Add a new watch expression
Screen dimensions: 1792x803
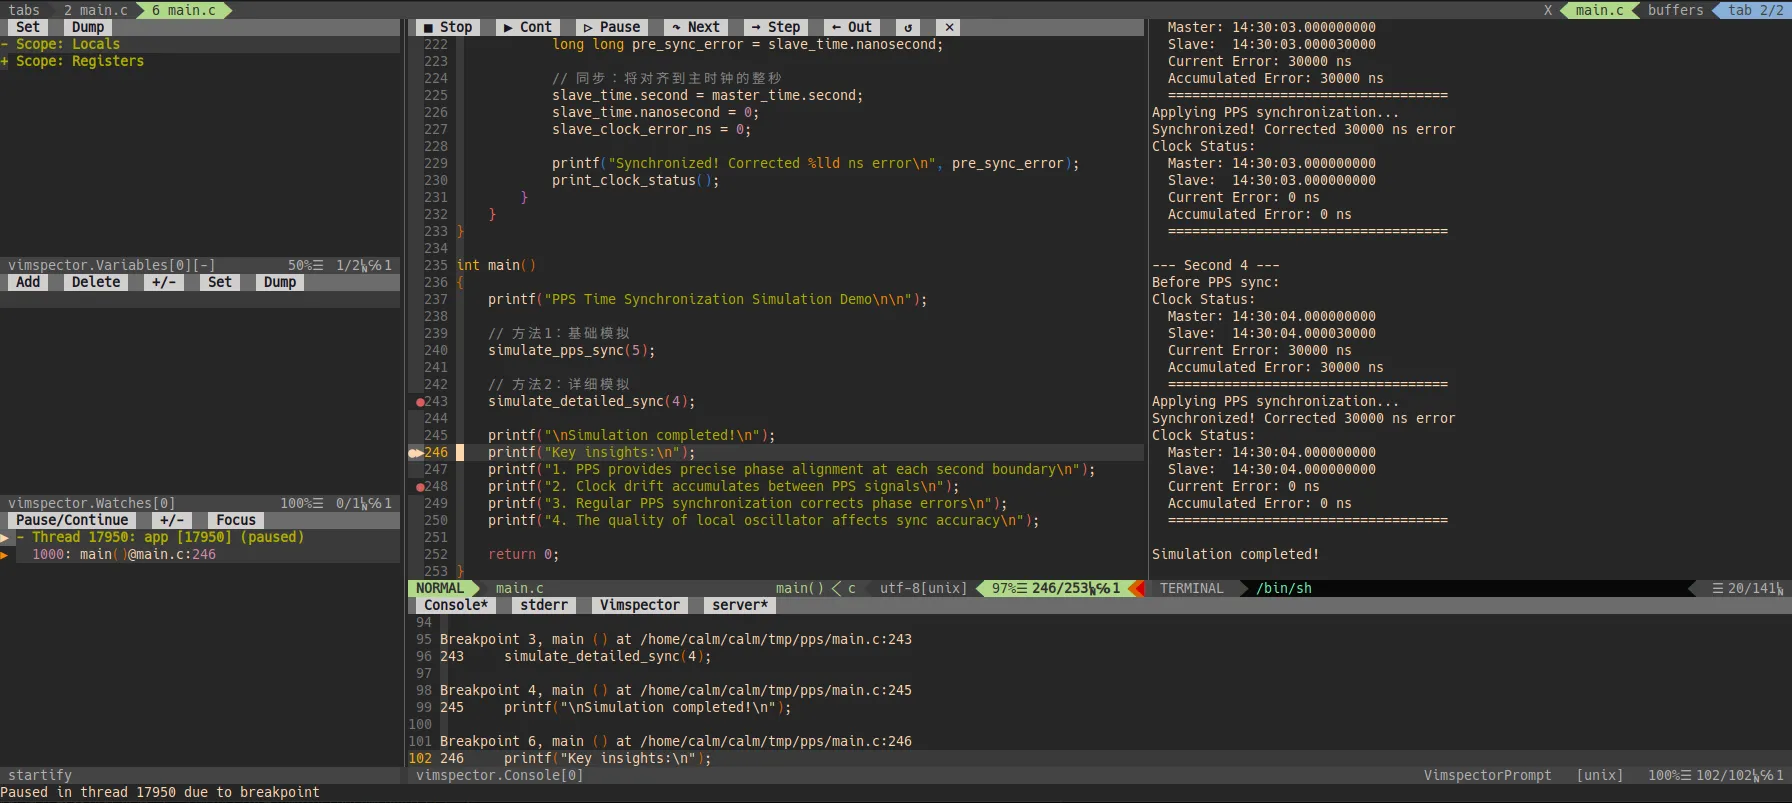pyautogui.click(x=28, y=282)
